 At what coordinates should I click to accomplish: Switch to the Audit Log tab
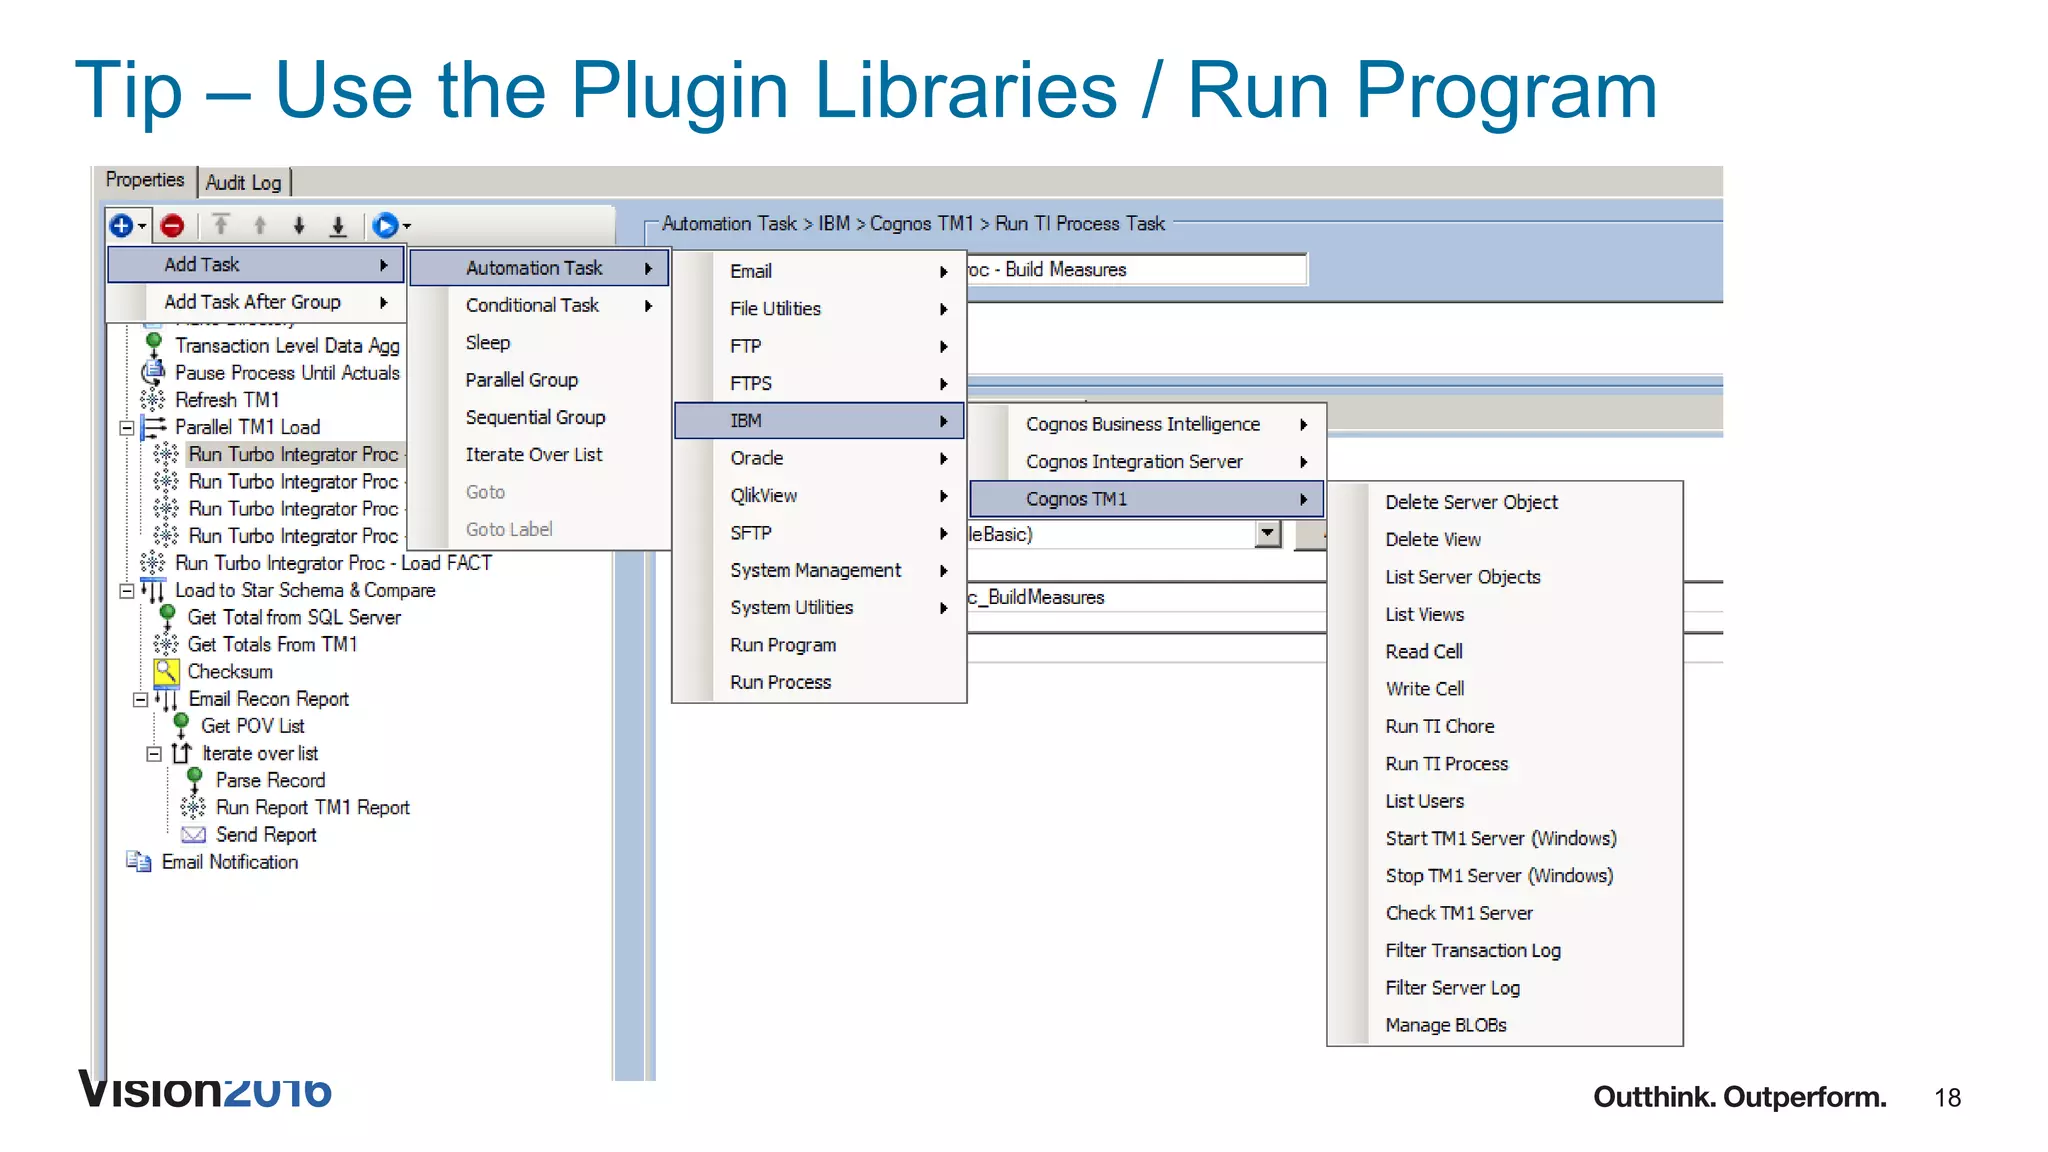(244, 182)
